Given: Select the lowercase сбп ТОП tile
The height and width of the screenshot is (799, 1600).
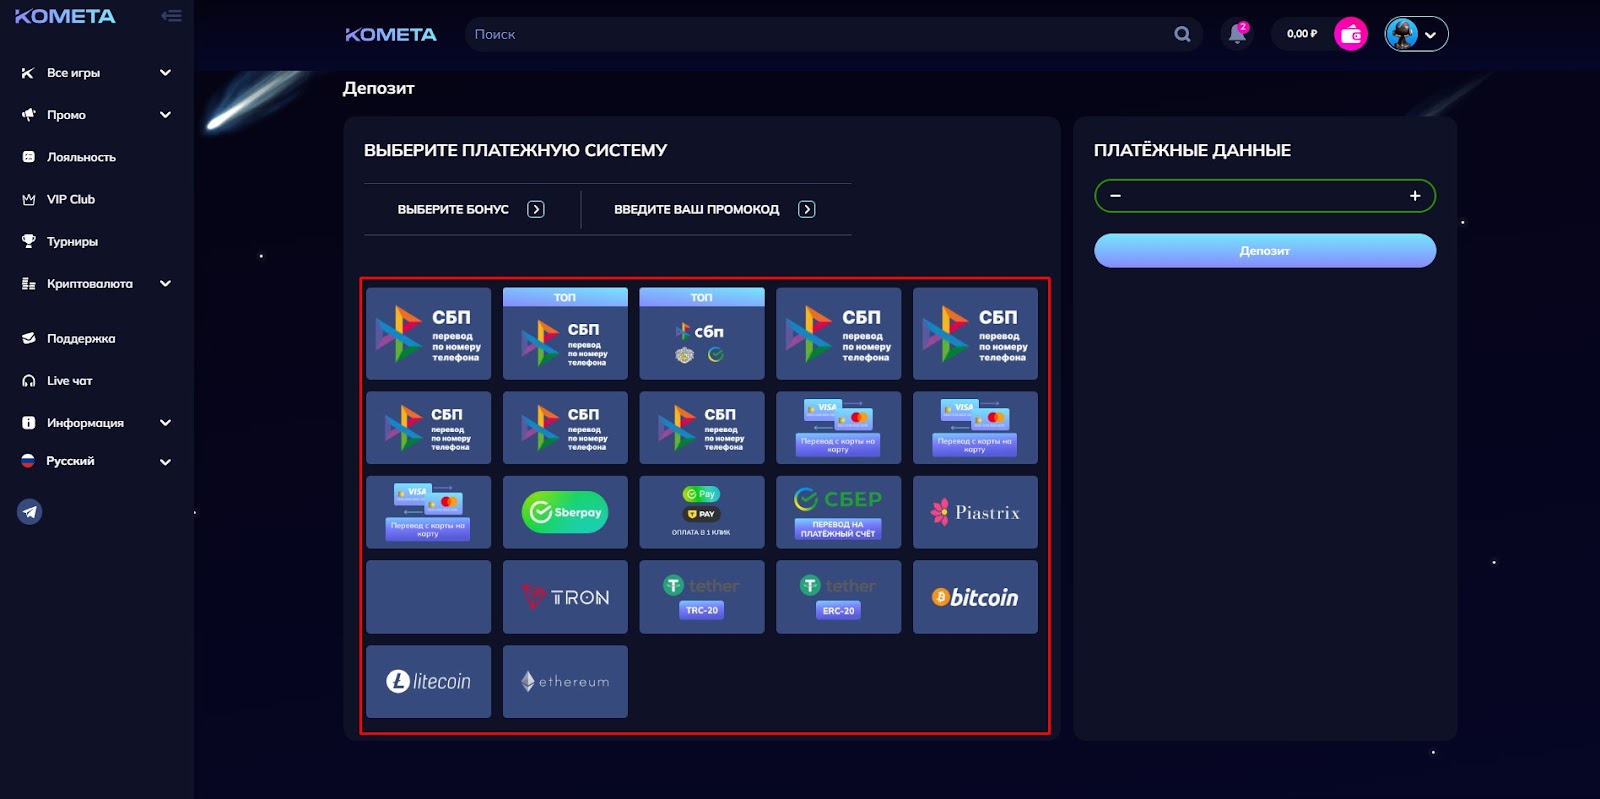Looking at the screenshot, I should [702, 334].
